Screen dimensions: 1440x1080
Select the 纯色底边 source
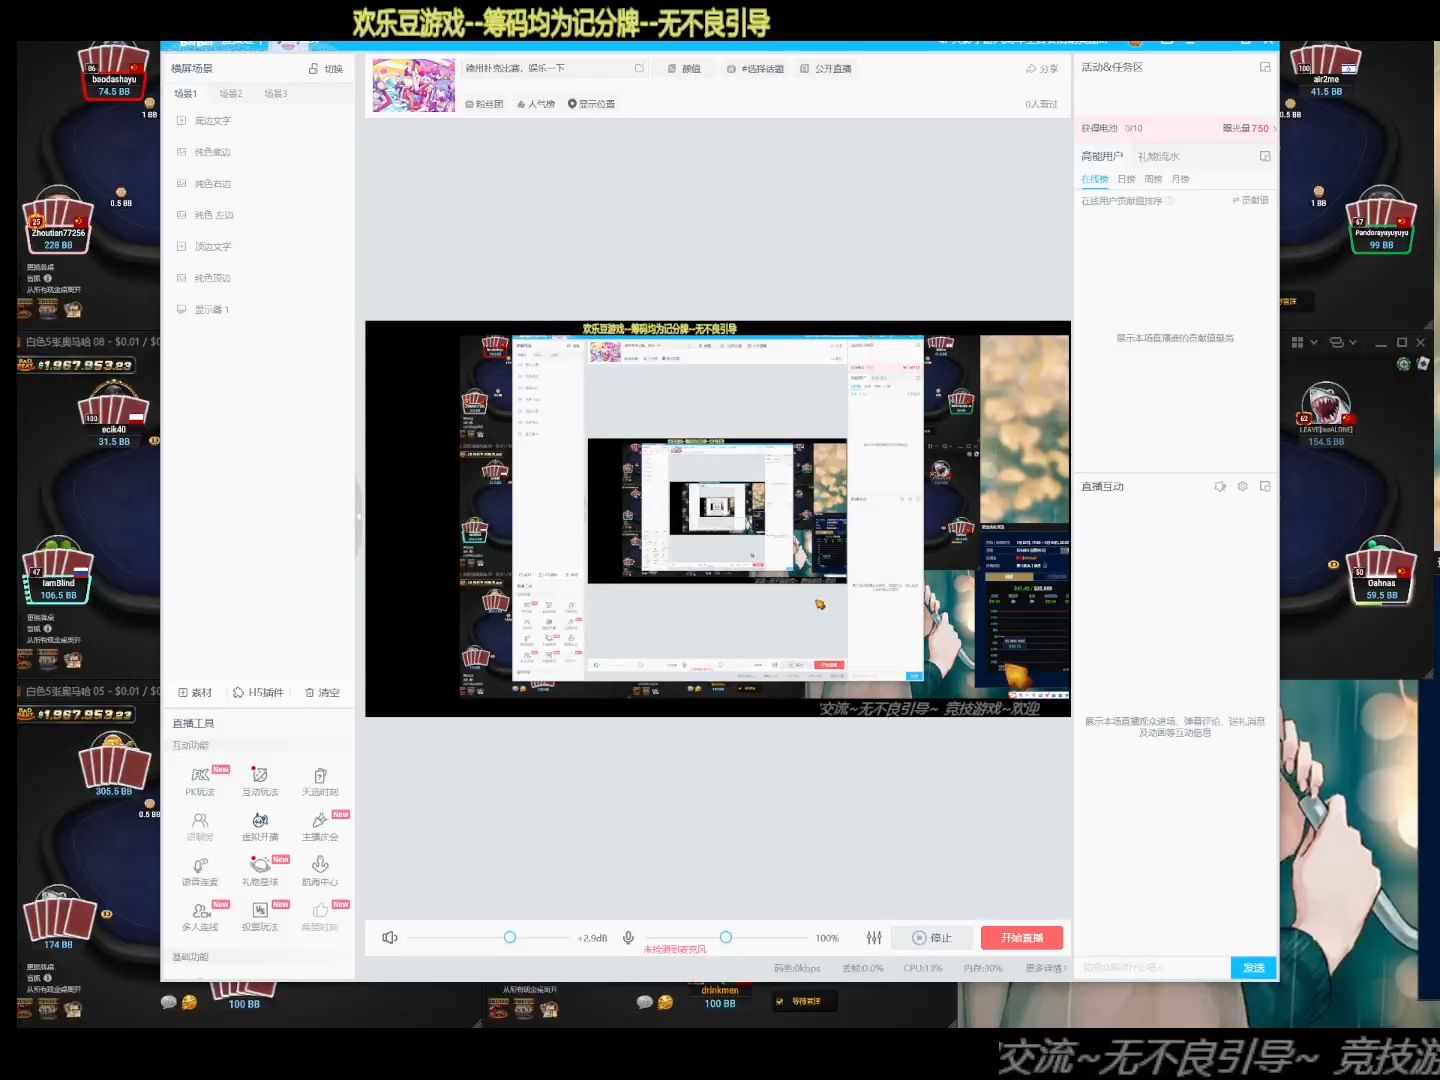212,152
